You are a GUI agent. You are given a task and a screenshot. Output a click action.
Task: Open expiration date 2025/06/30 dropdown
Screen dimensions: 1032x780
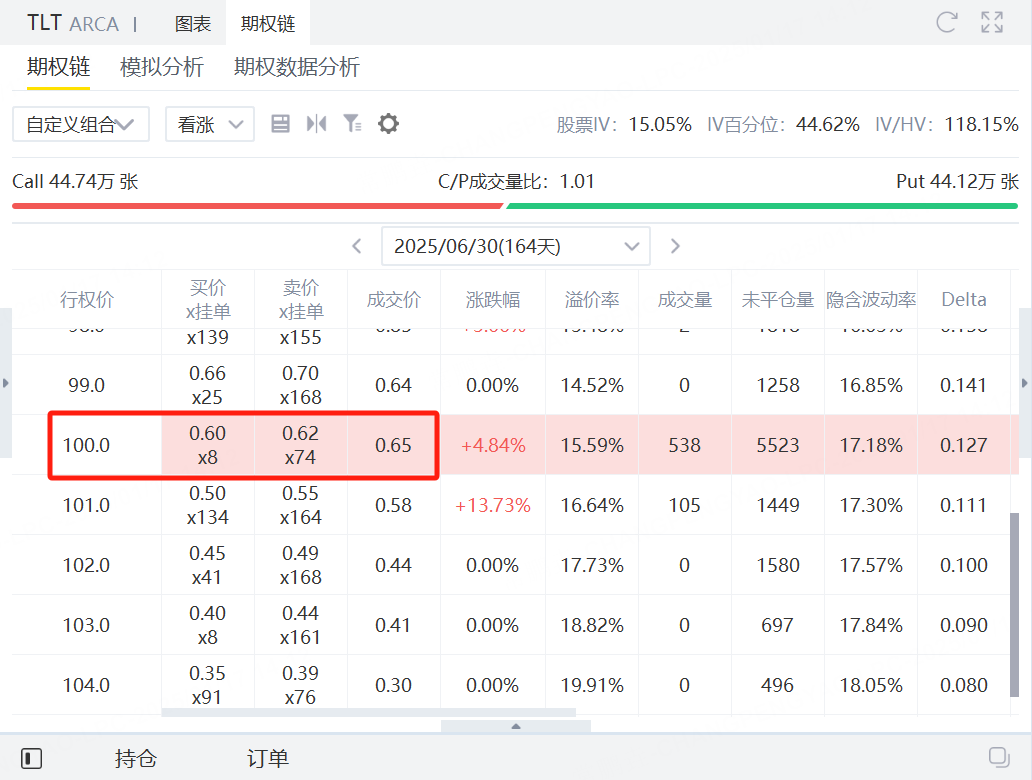516,246
